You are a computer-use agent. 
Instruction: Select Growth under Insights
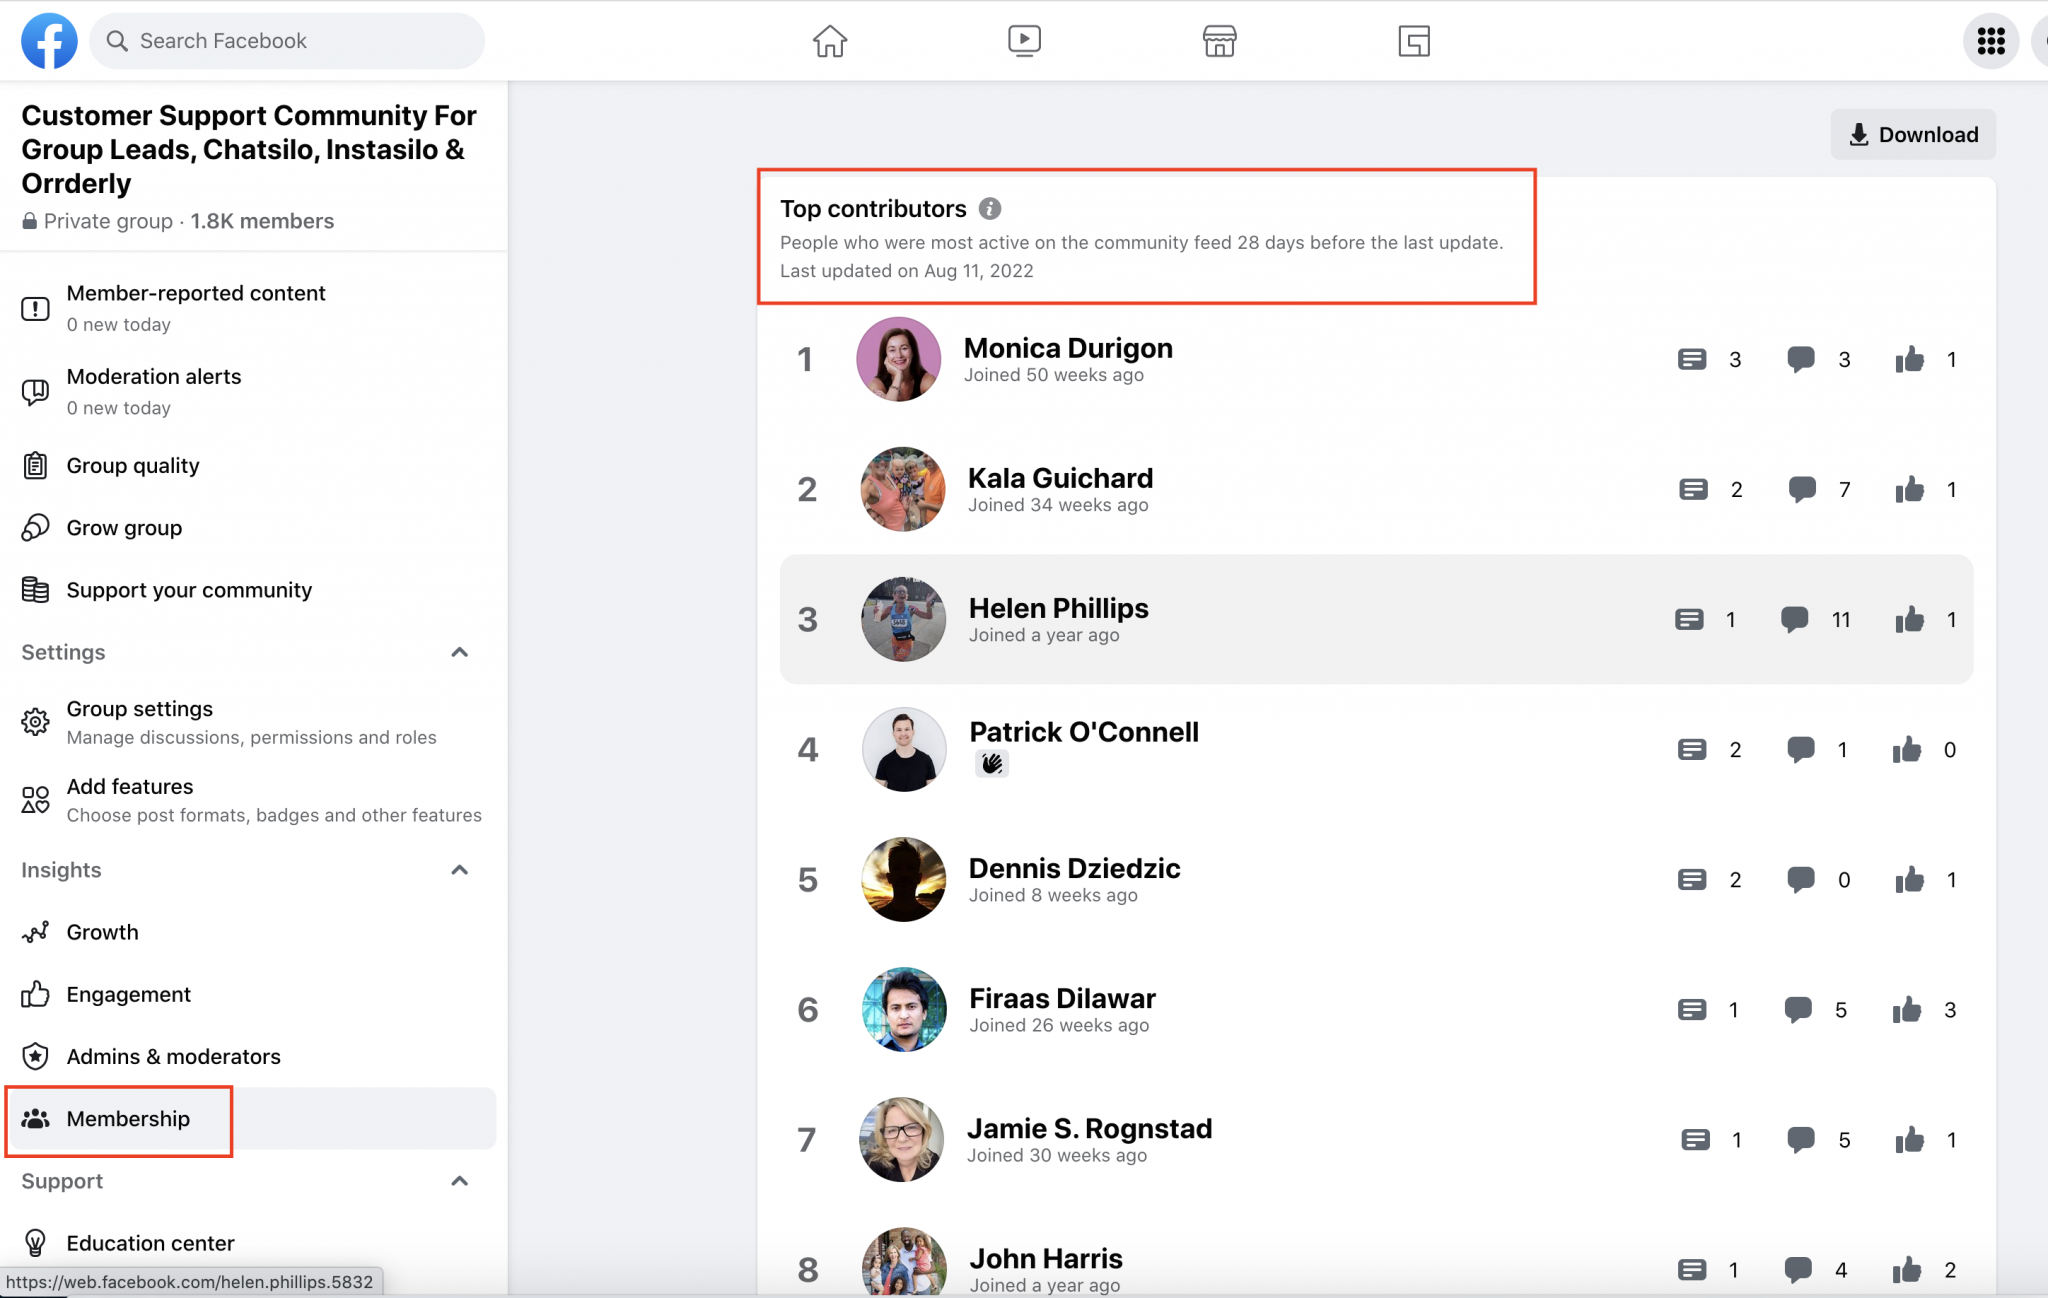click(103, 932)
